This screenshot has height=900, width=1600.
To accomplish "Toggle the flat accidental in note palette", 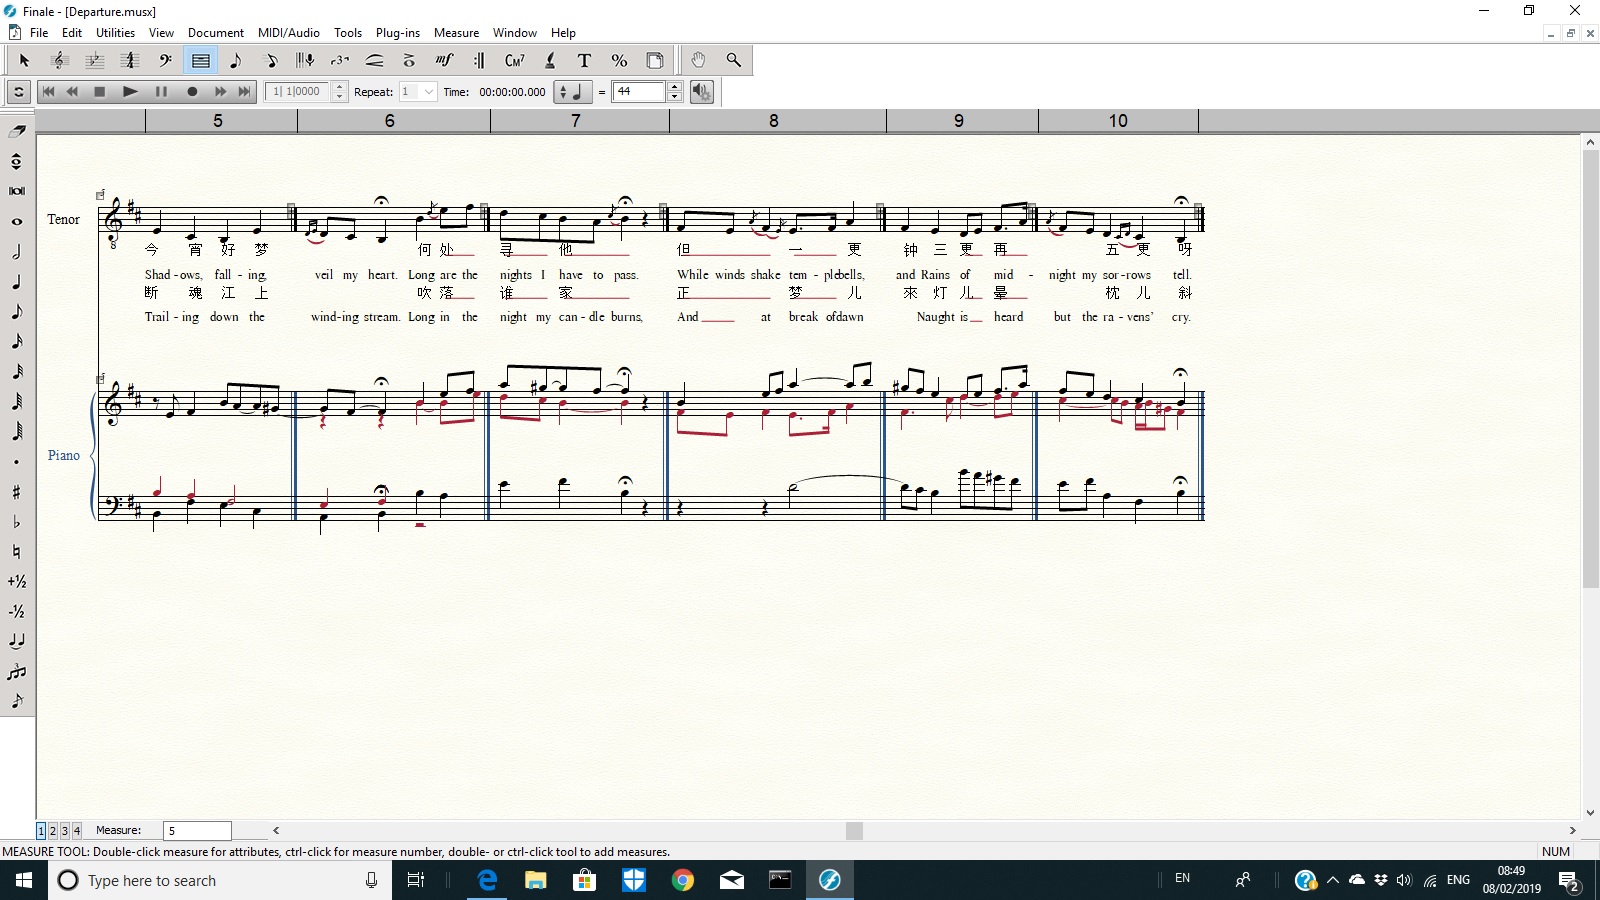I will (17, 522).
